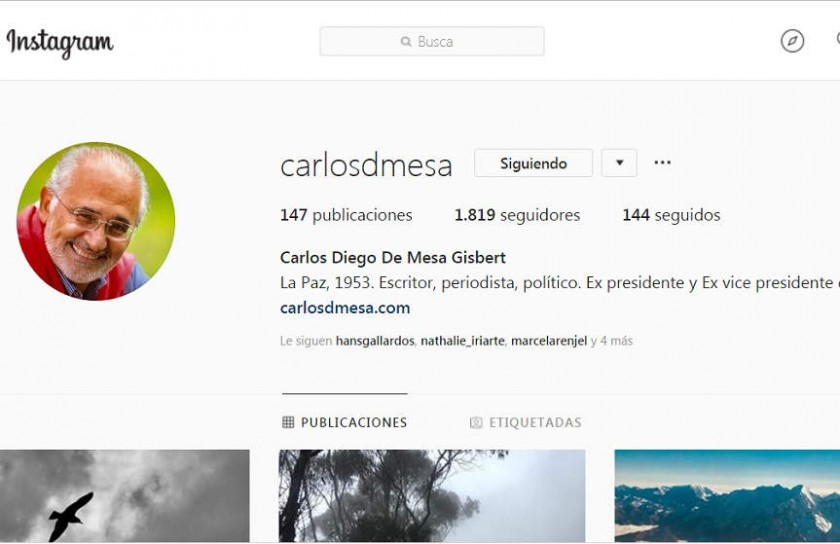This screenshot has width=840, height=544.
Task: Open carlosdmesa profile picture
Action: pyautogui.click(x=96, y=221)
